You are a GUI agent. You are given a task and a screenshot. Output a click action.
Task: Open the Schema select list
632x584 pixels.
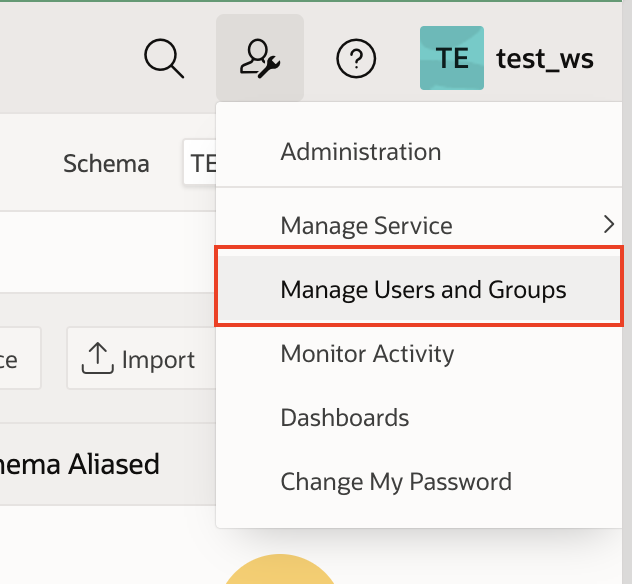tap(200, 162)
